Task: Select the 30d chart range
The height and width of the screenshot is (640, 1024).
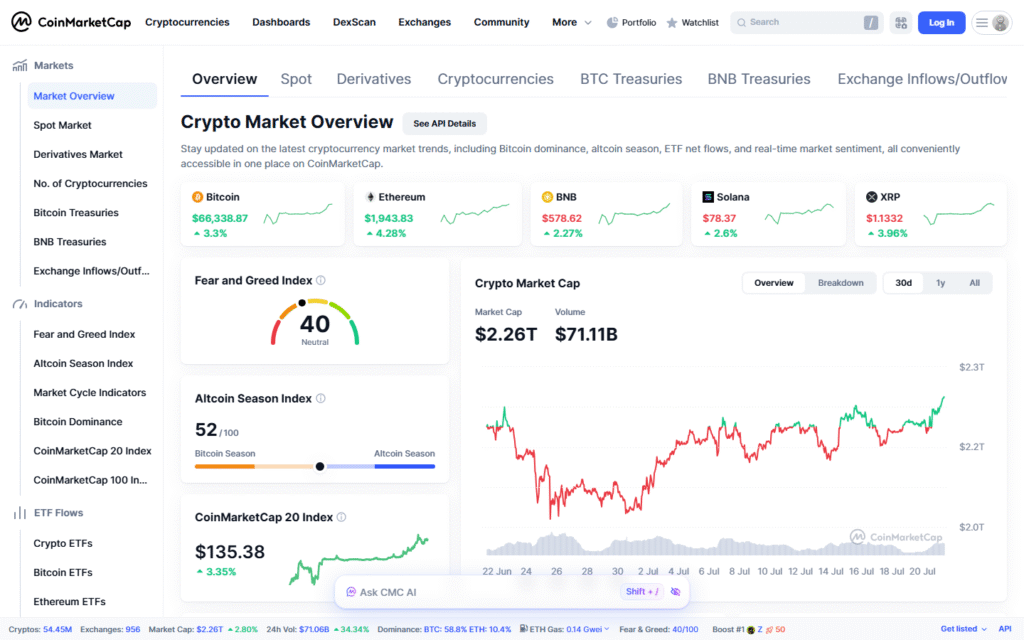Action: point(903,283)
